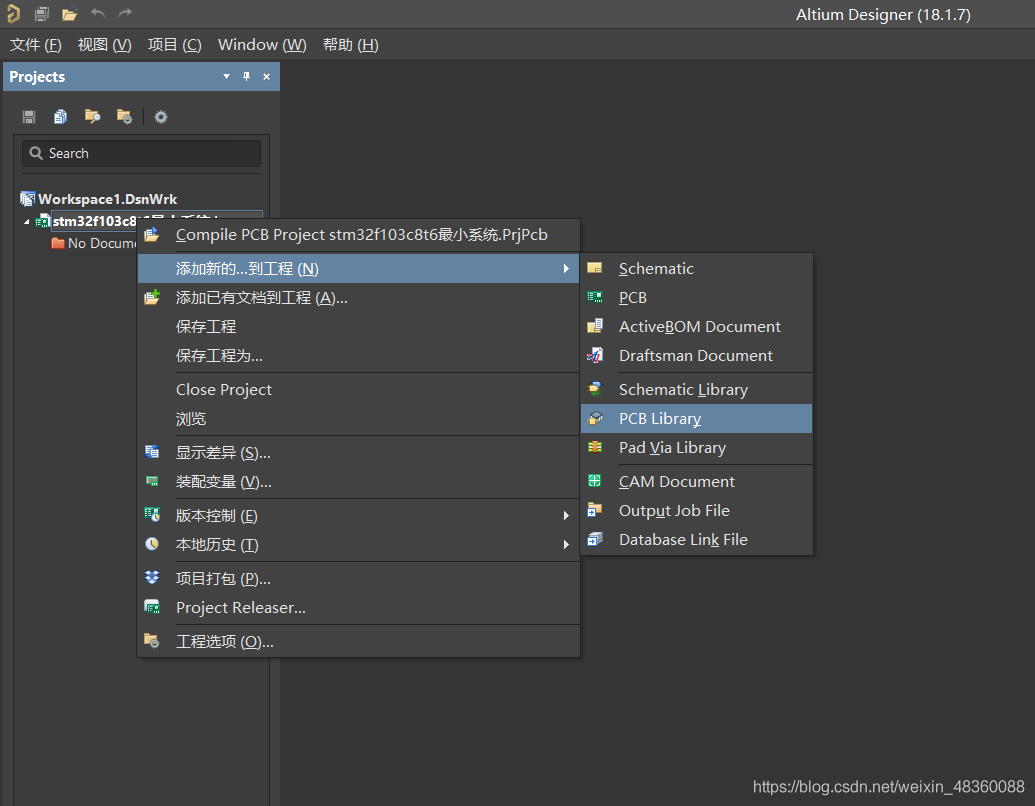Viewport: 1035px width, 806px height.
Task: Choose 保存工程 menu entry
Action: click(x=358, y=327)
